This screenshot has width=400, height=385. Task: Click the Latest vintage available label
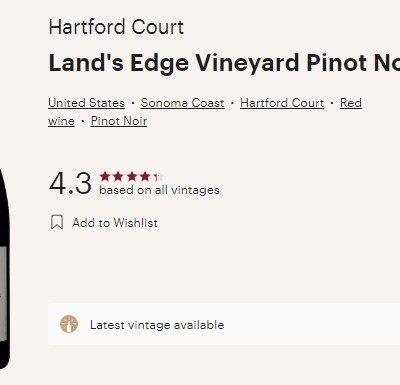pos(157,325)
